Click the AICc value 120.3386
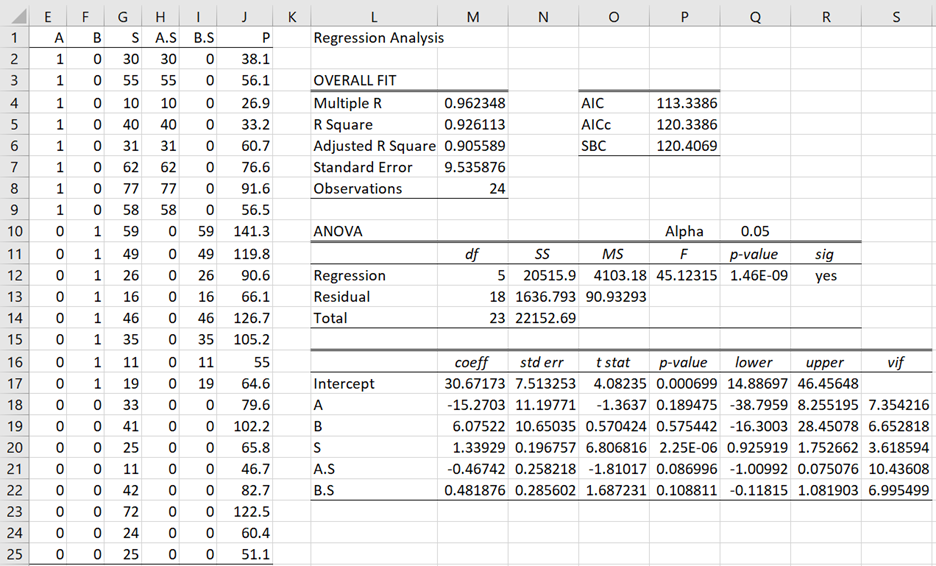Screen dimensions: 936x566 [x=686, y=124]
